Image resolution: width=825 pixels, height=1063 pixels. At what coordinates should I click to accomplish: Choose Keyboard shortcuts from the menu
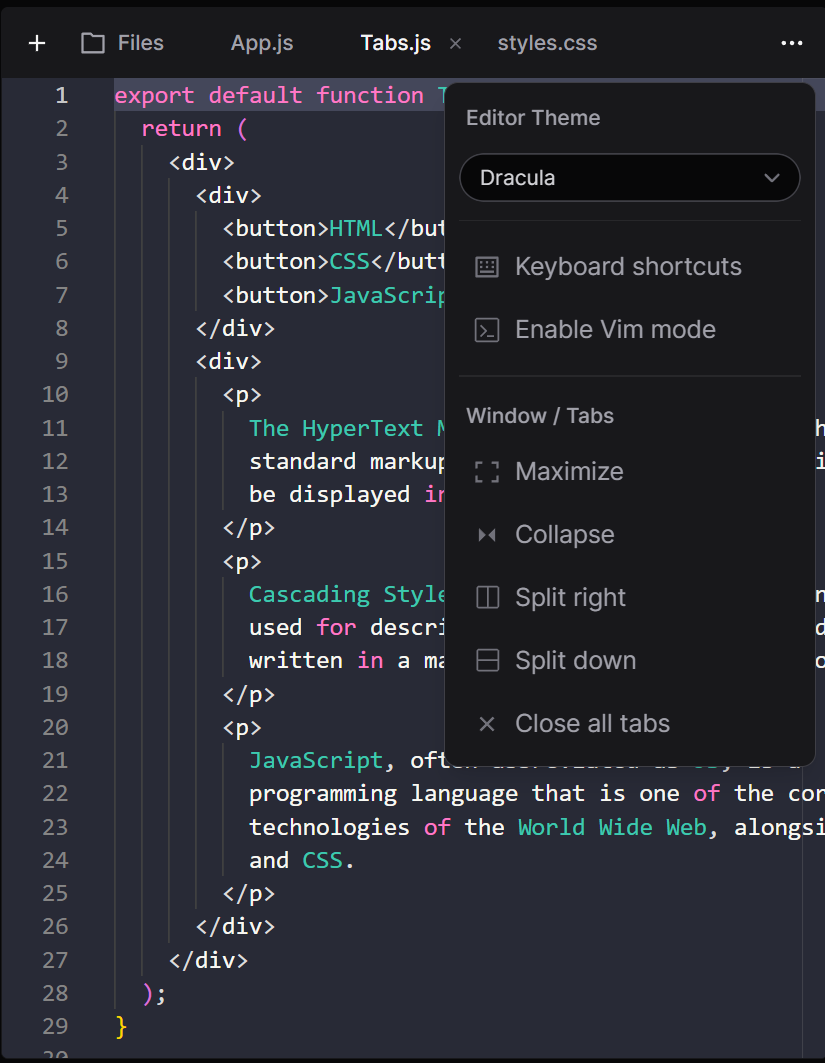[628, 266]
